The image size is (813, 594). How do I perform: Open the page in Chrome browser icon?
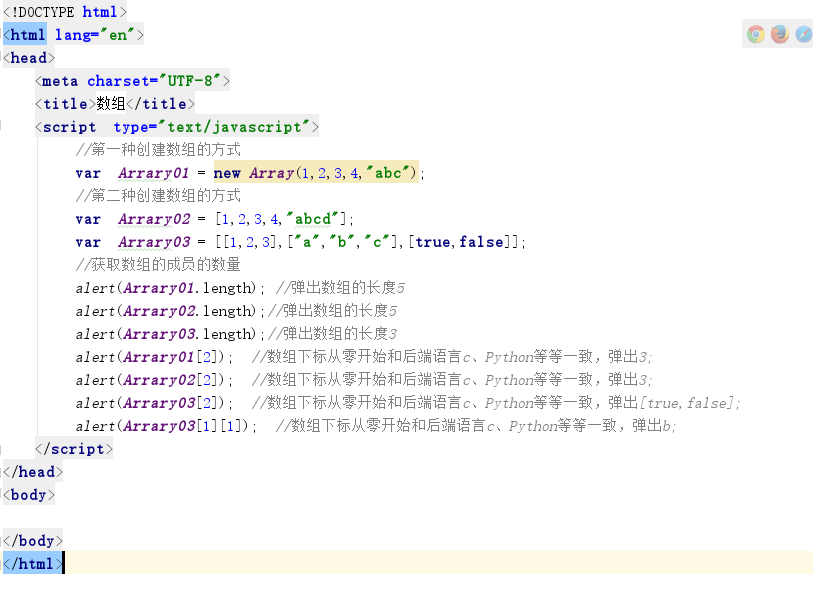(755, 35)
